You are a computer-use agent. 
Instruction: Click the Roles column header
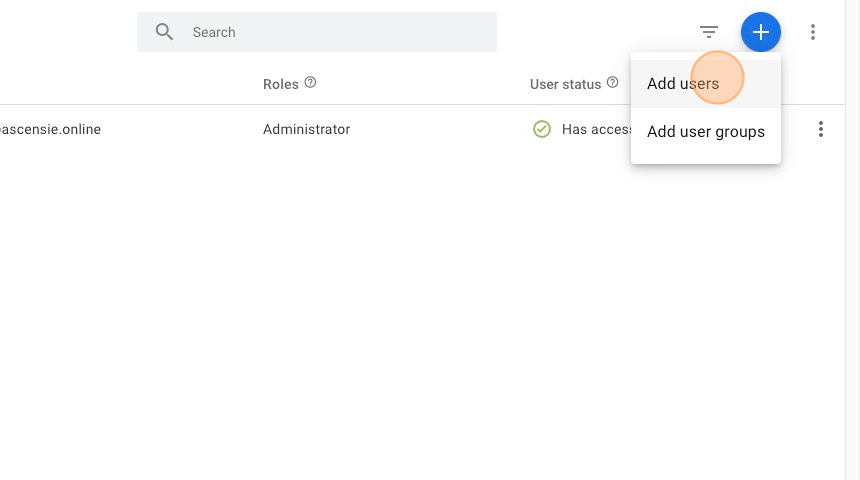pyautogui.click(x=281, y=84)
